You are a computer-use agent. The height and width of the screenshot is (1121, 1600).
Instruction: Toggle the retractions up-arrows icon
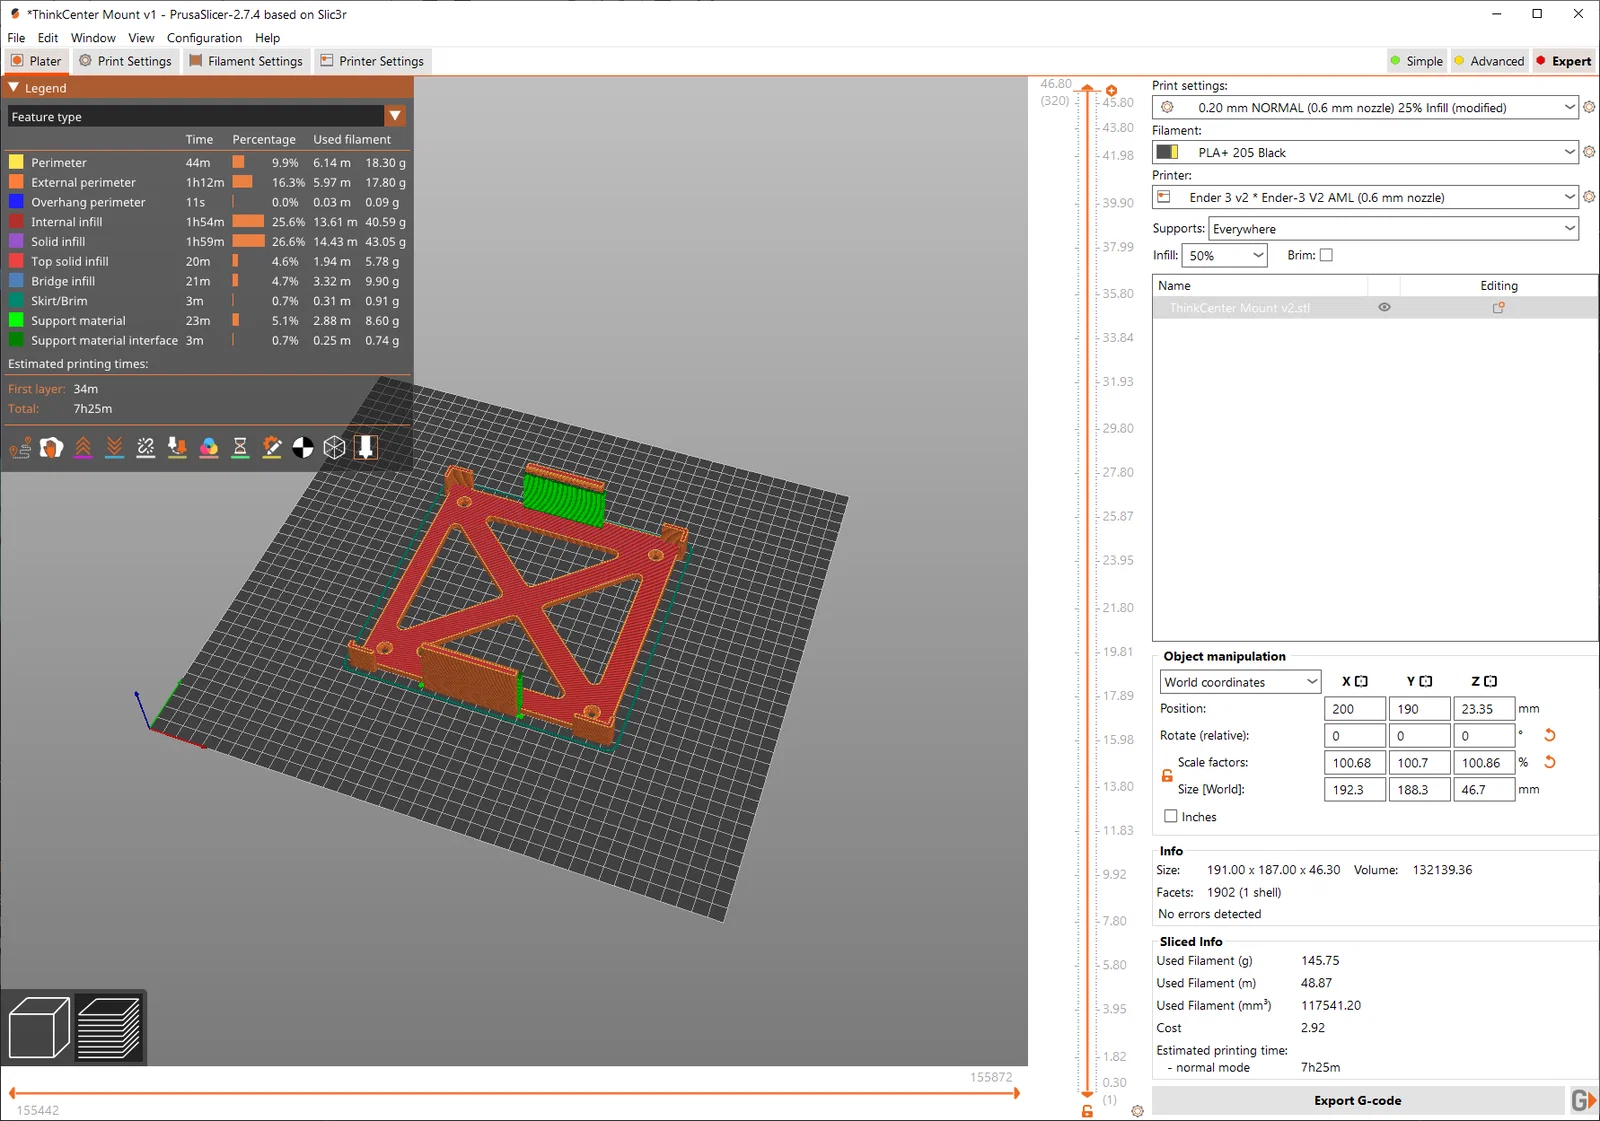[83, 448]
